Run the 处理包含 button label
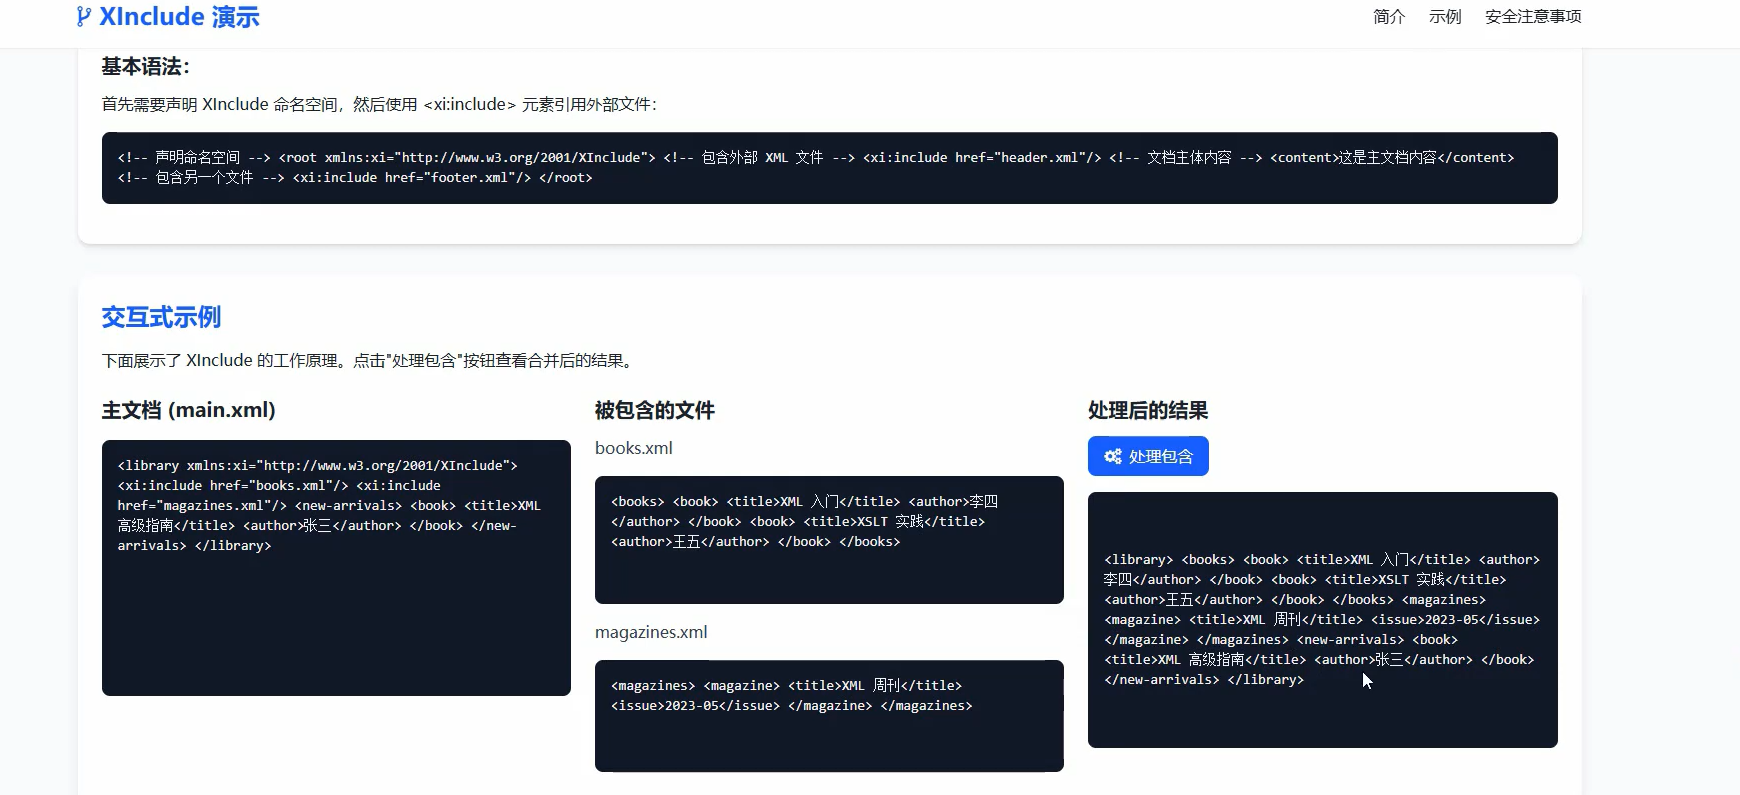This screenshot has width=1740, height=795. point(1161,457)
